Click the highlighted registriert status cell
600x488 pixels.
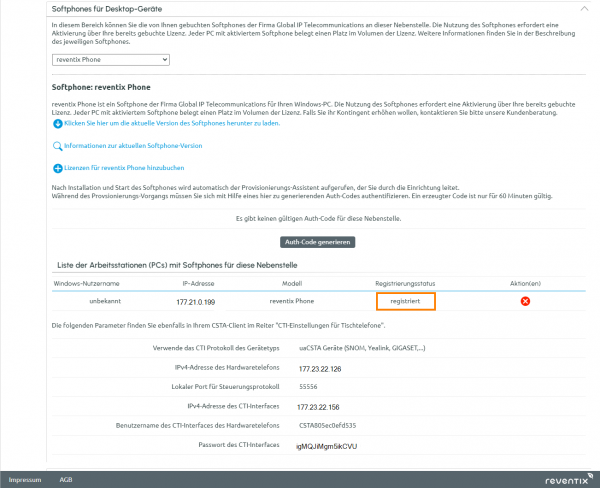405,301
